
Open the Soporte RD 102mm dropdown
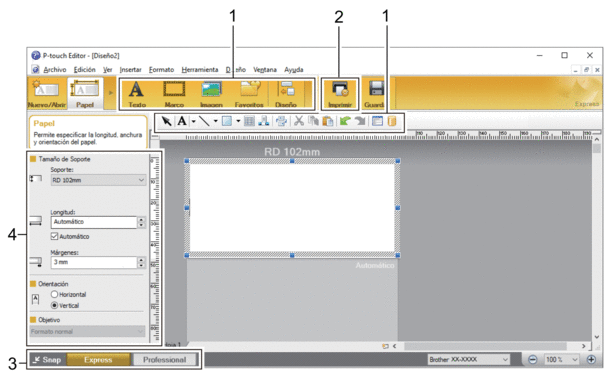[98, 180]
